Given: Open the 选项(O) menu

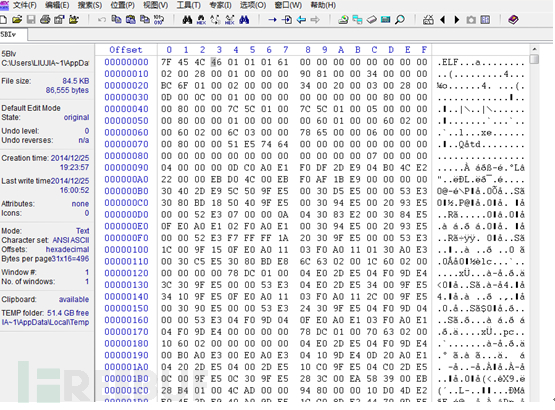Looking at the screenshot, I should pyautogui.click(x=253, y=5).
